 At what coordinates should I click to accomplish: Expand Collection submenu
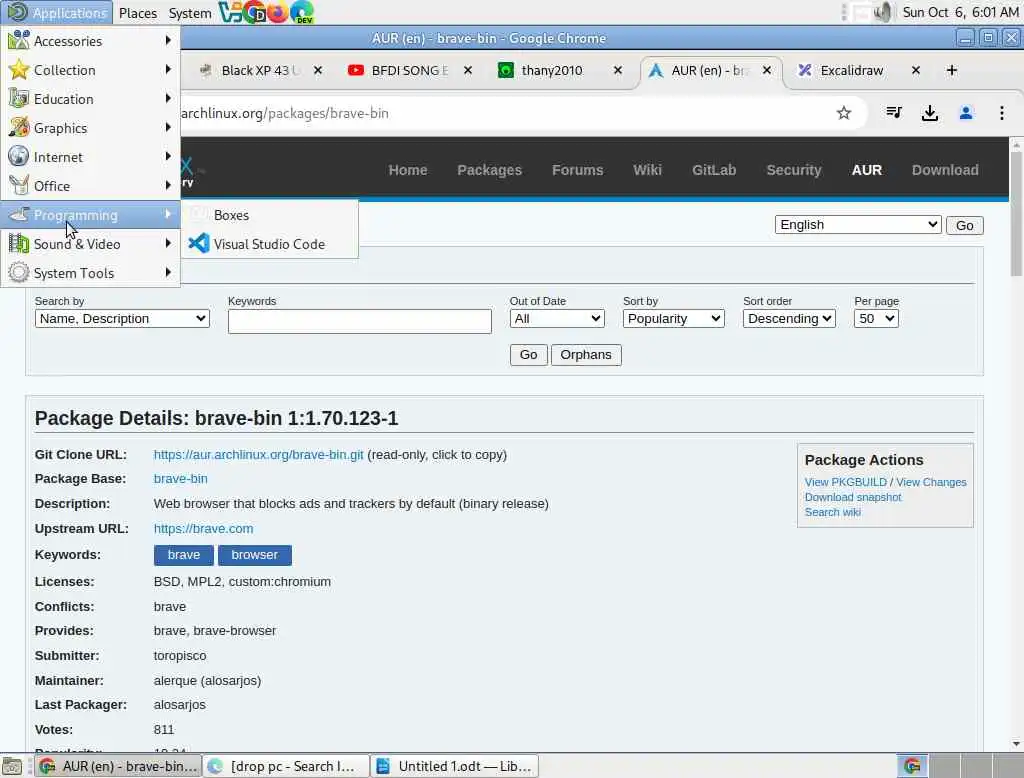(x=90, y=70)
